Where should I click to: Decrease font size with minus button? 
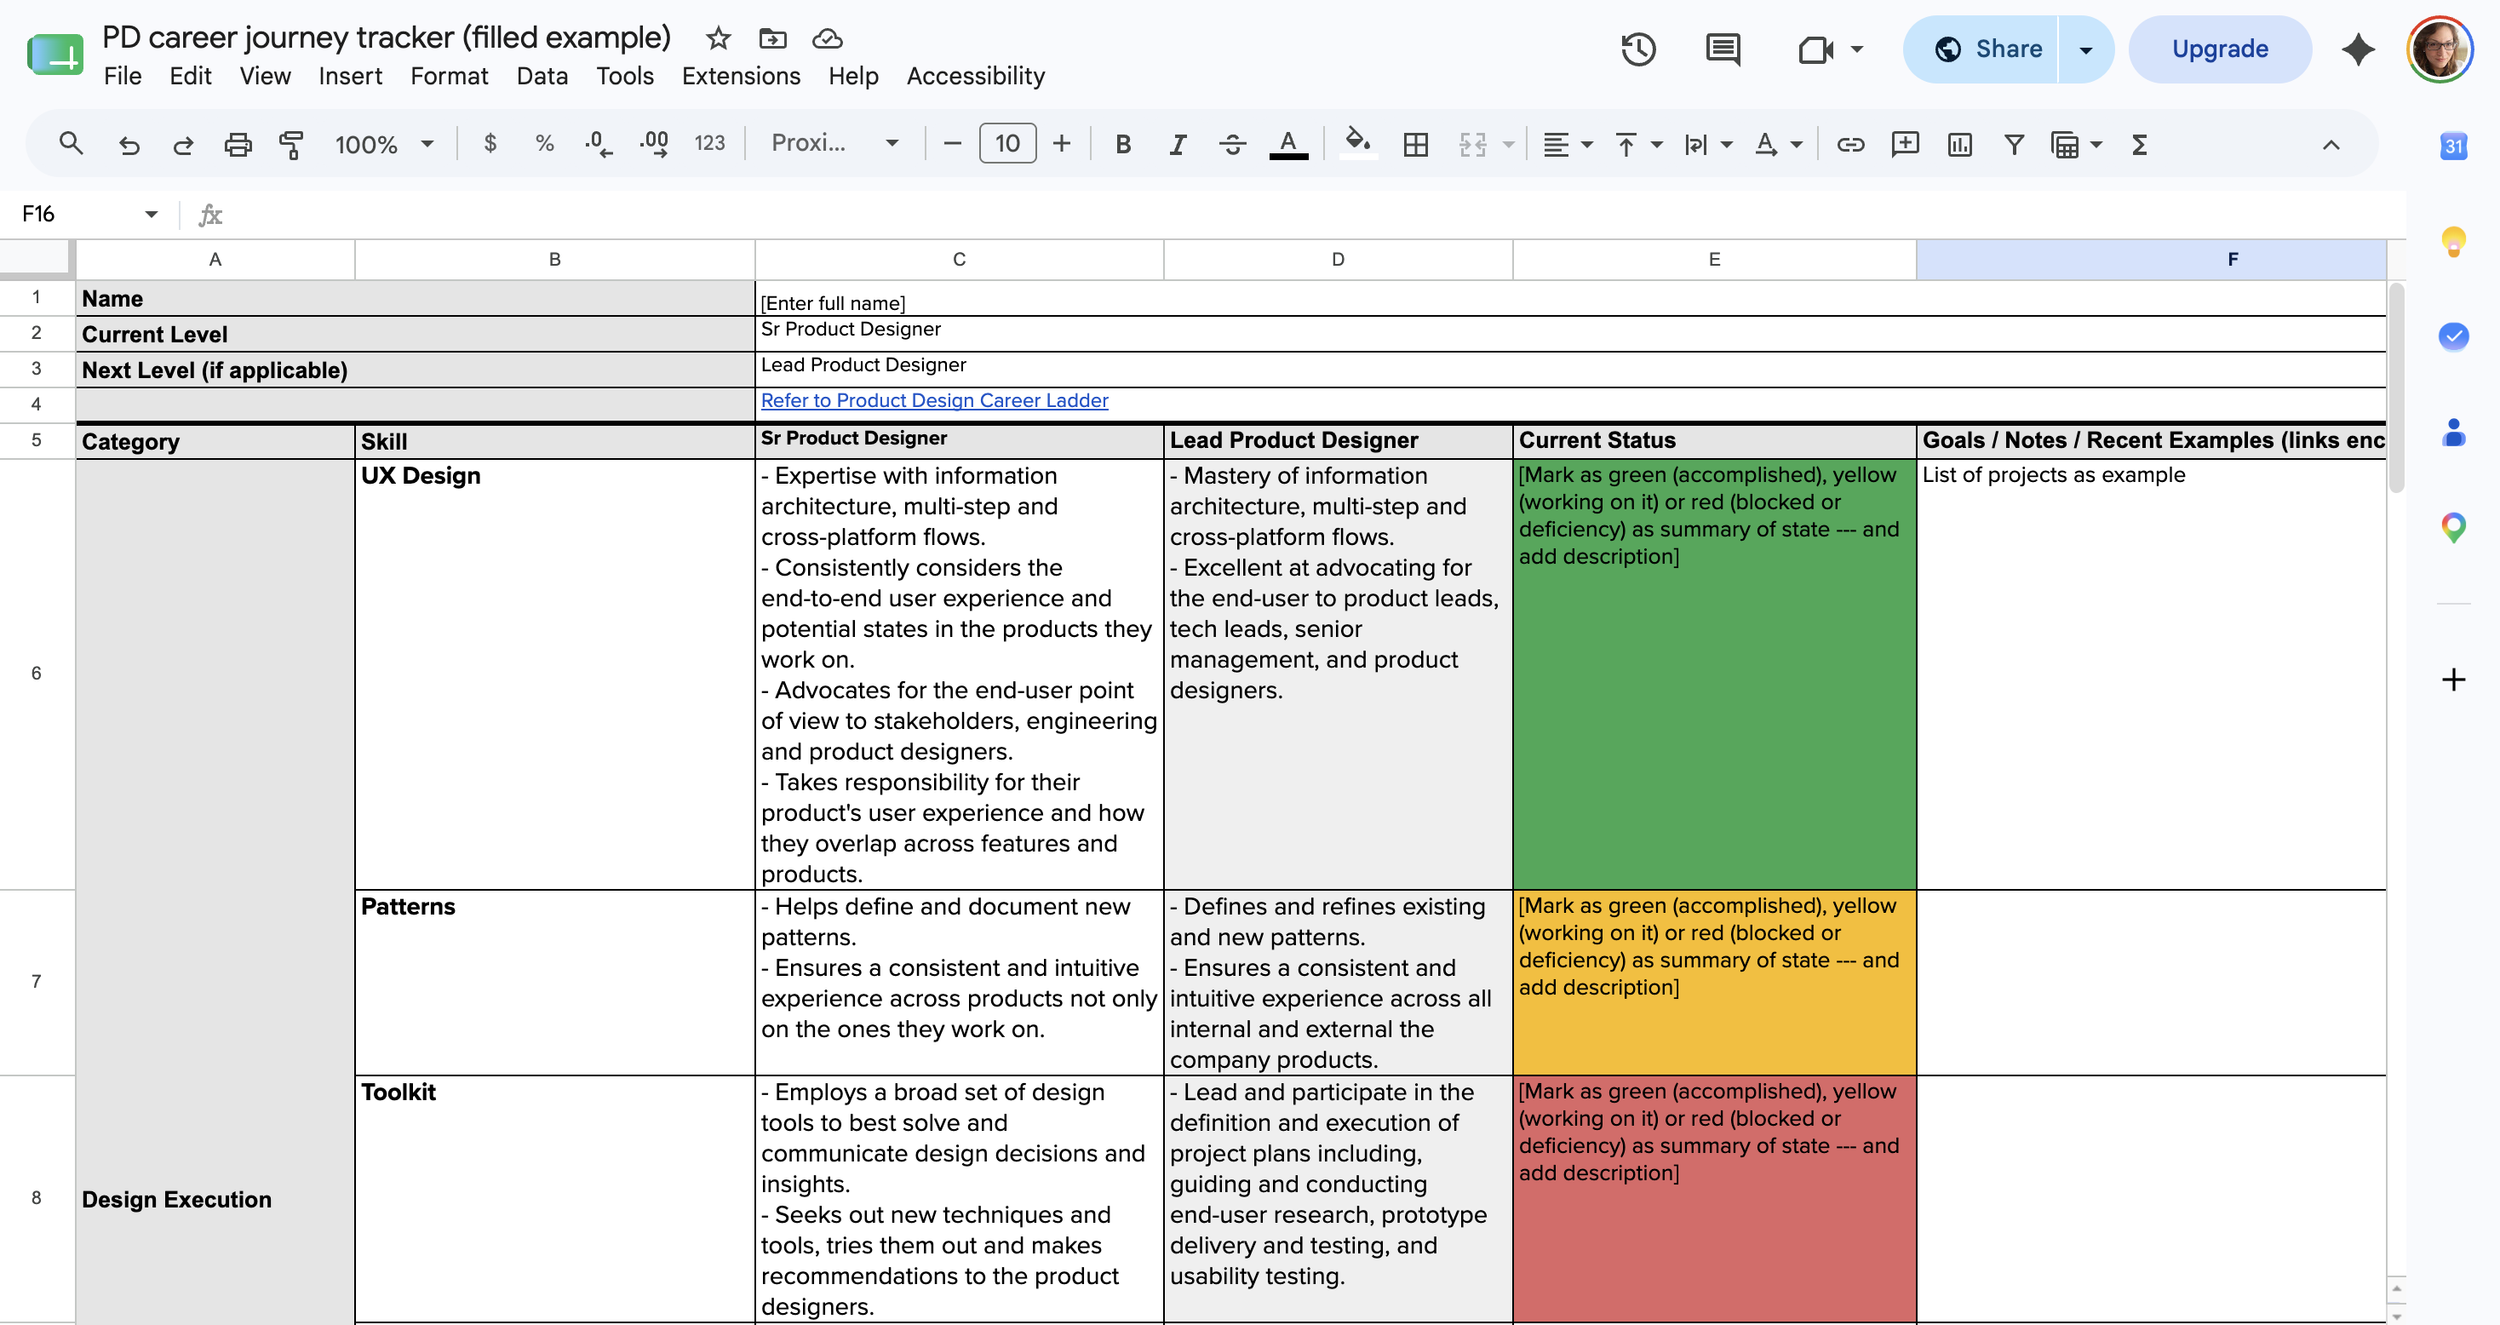click(952, 144)
